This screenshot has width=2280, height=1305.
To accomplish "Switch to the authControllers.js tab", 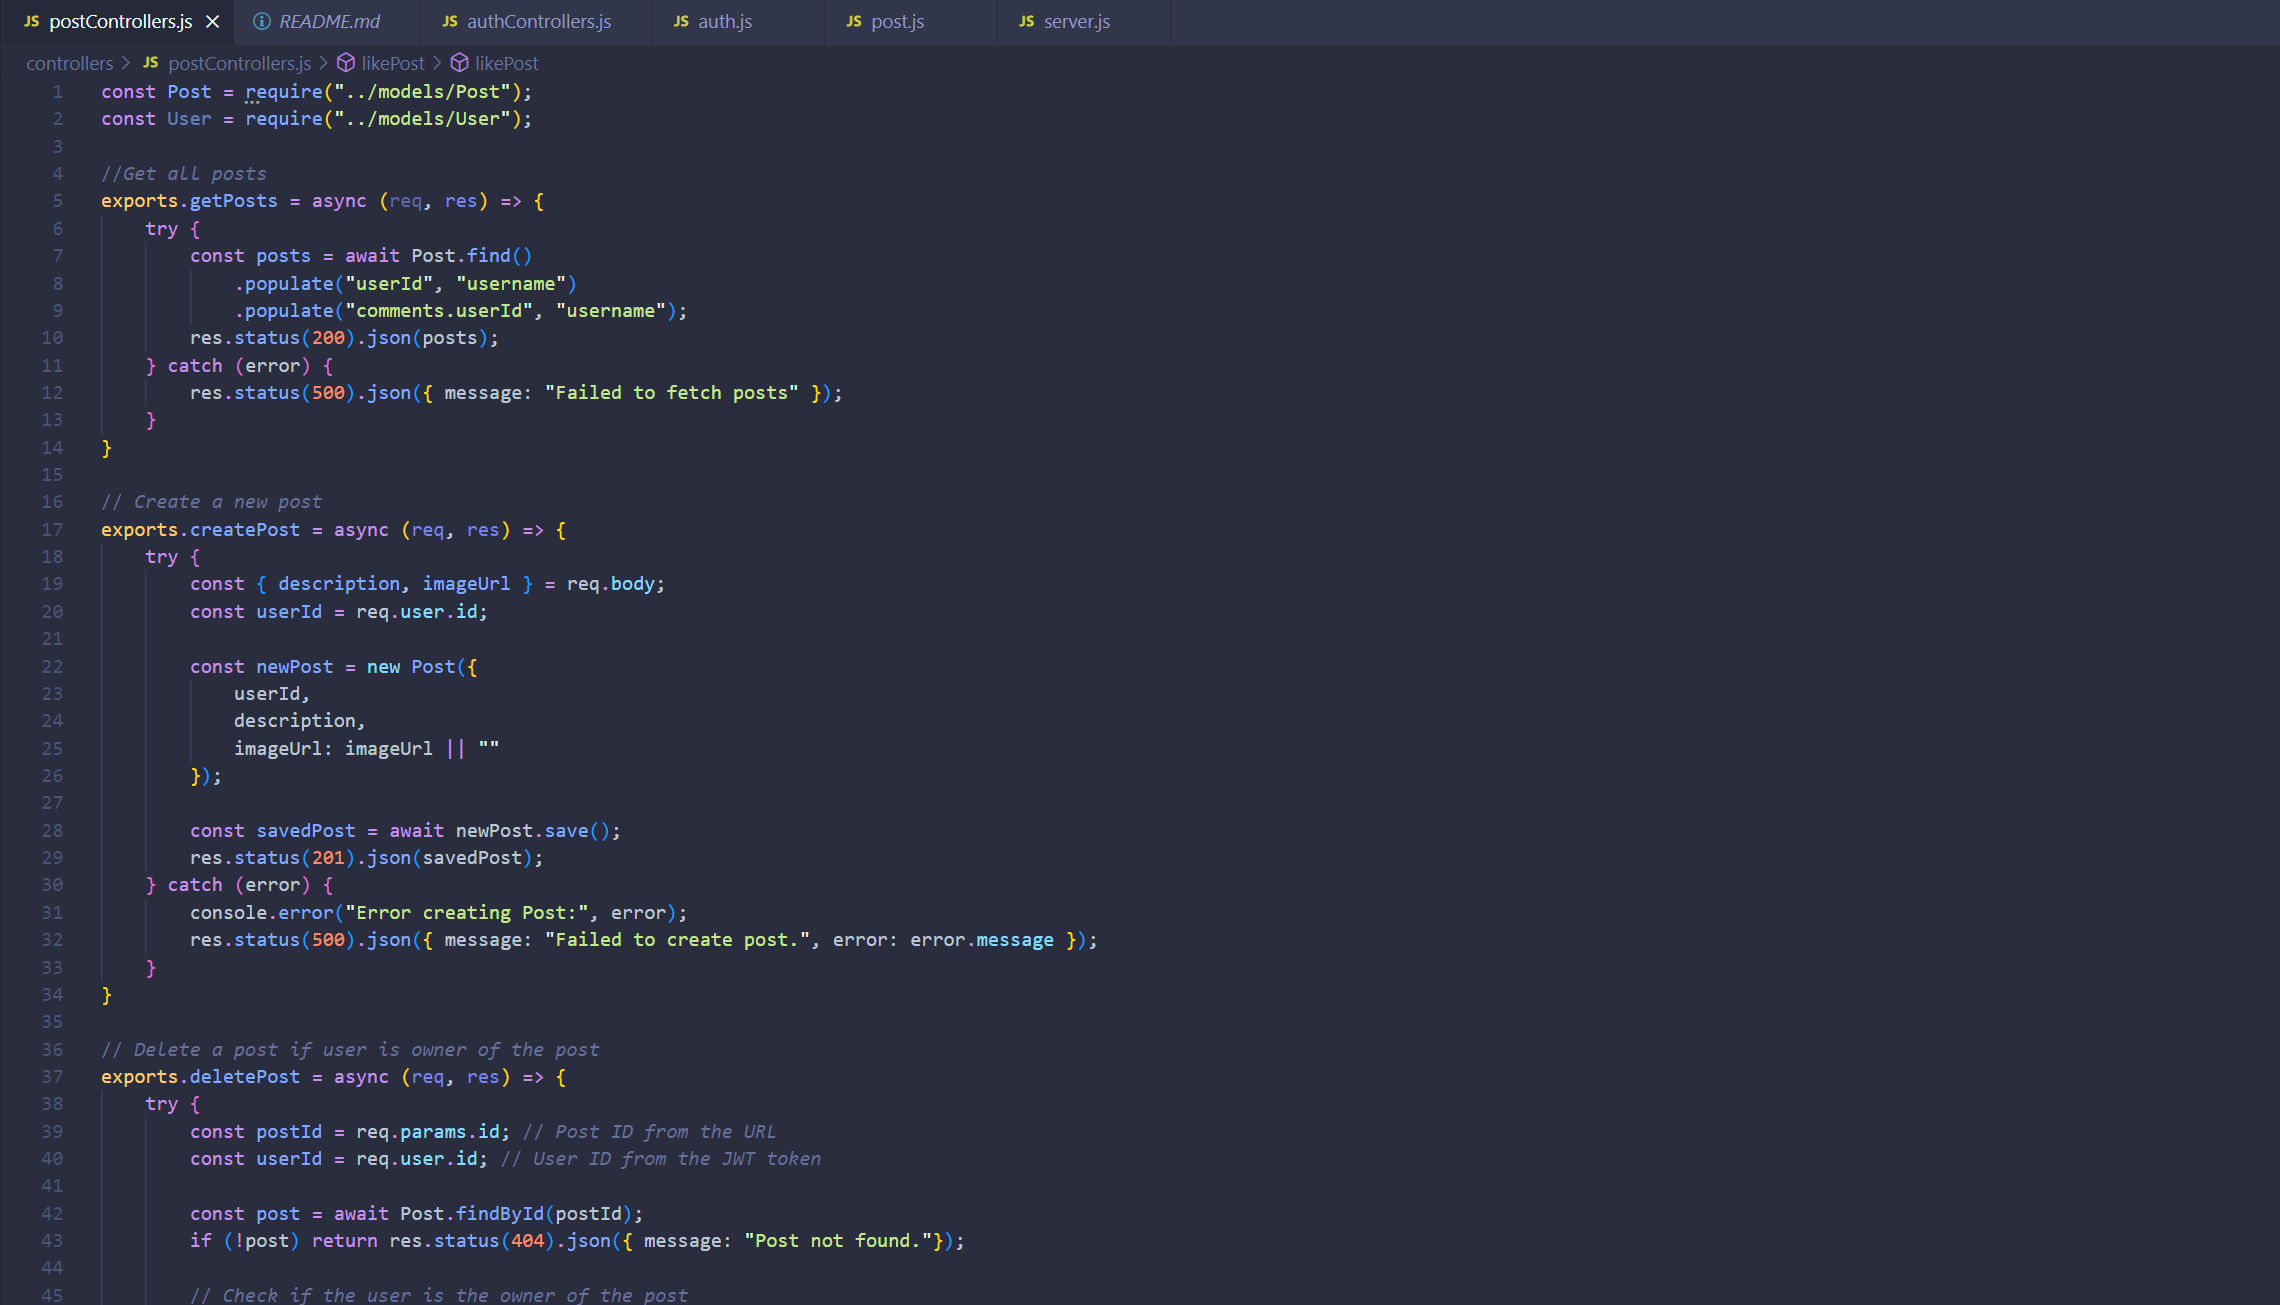I will (538, 21).
